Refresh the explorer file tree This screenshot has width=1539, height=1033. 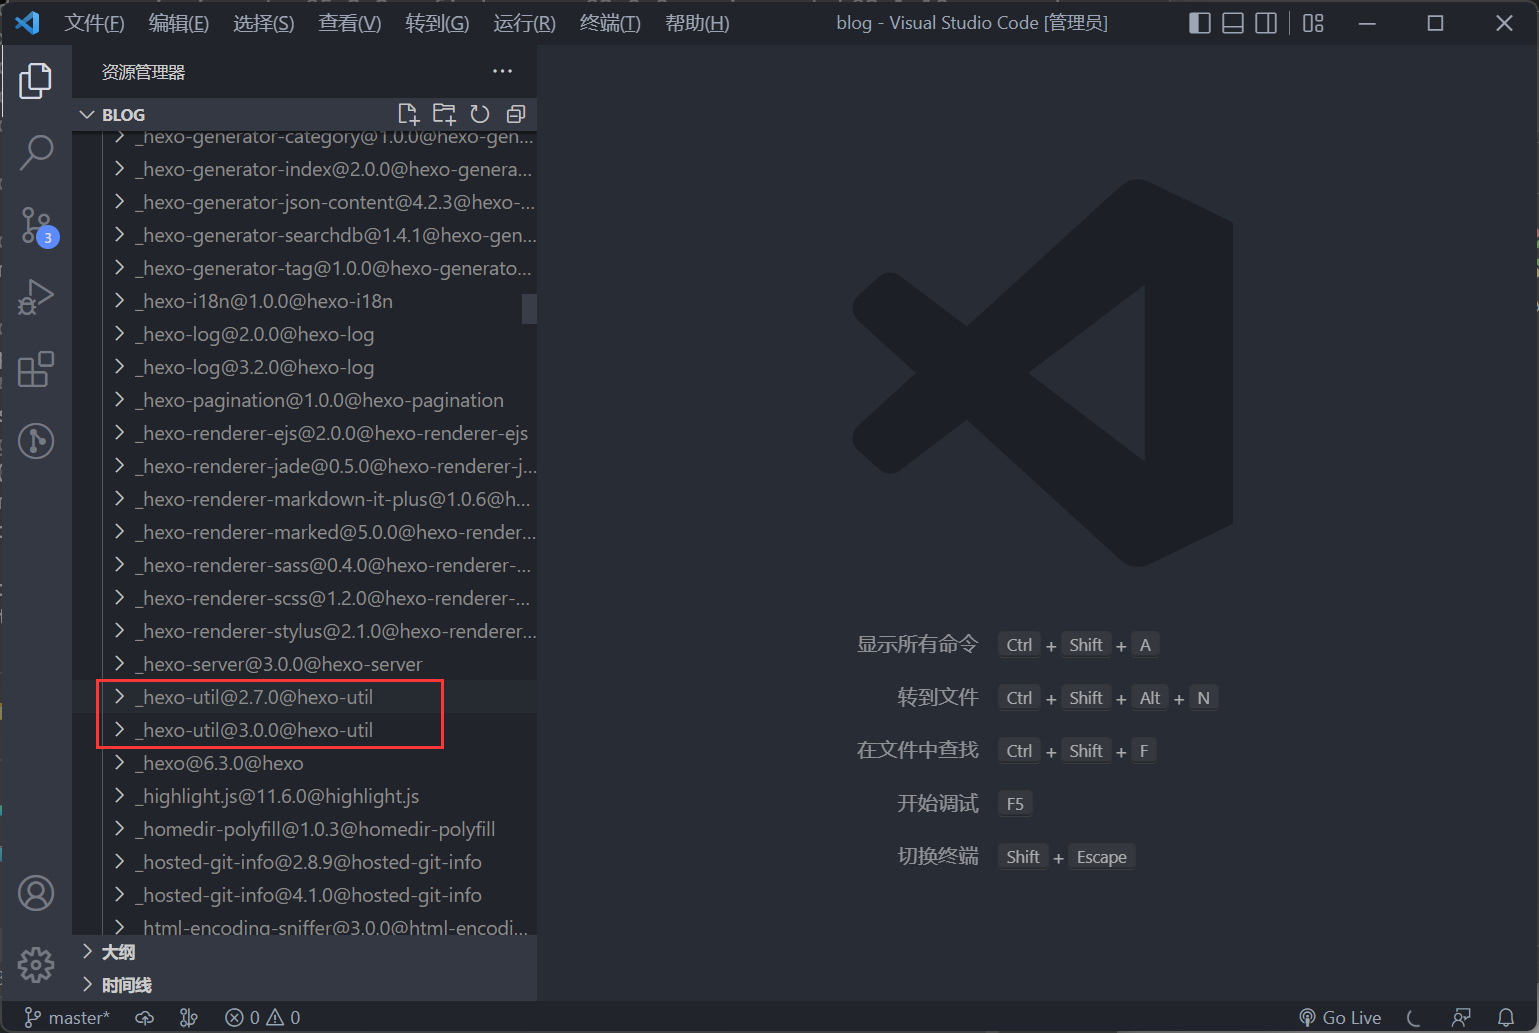click(480, 114)
